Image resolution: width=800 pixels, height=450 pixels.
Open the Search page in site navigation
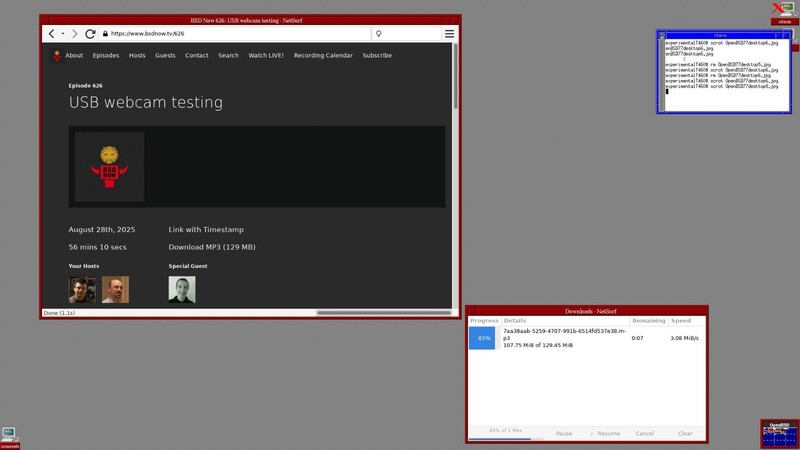pos(228,55)
